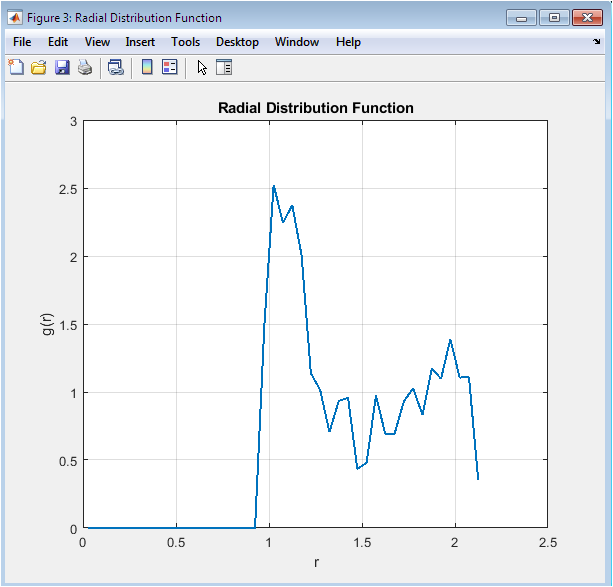Expand the View menu

tap(97, 42)
